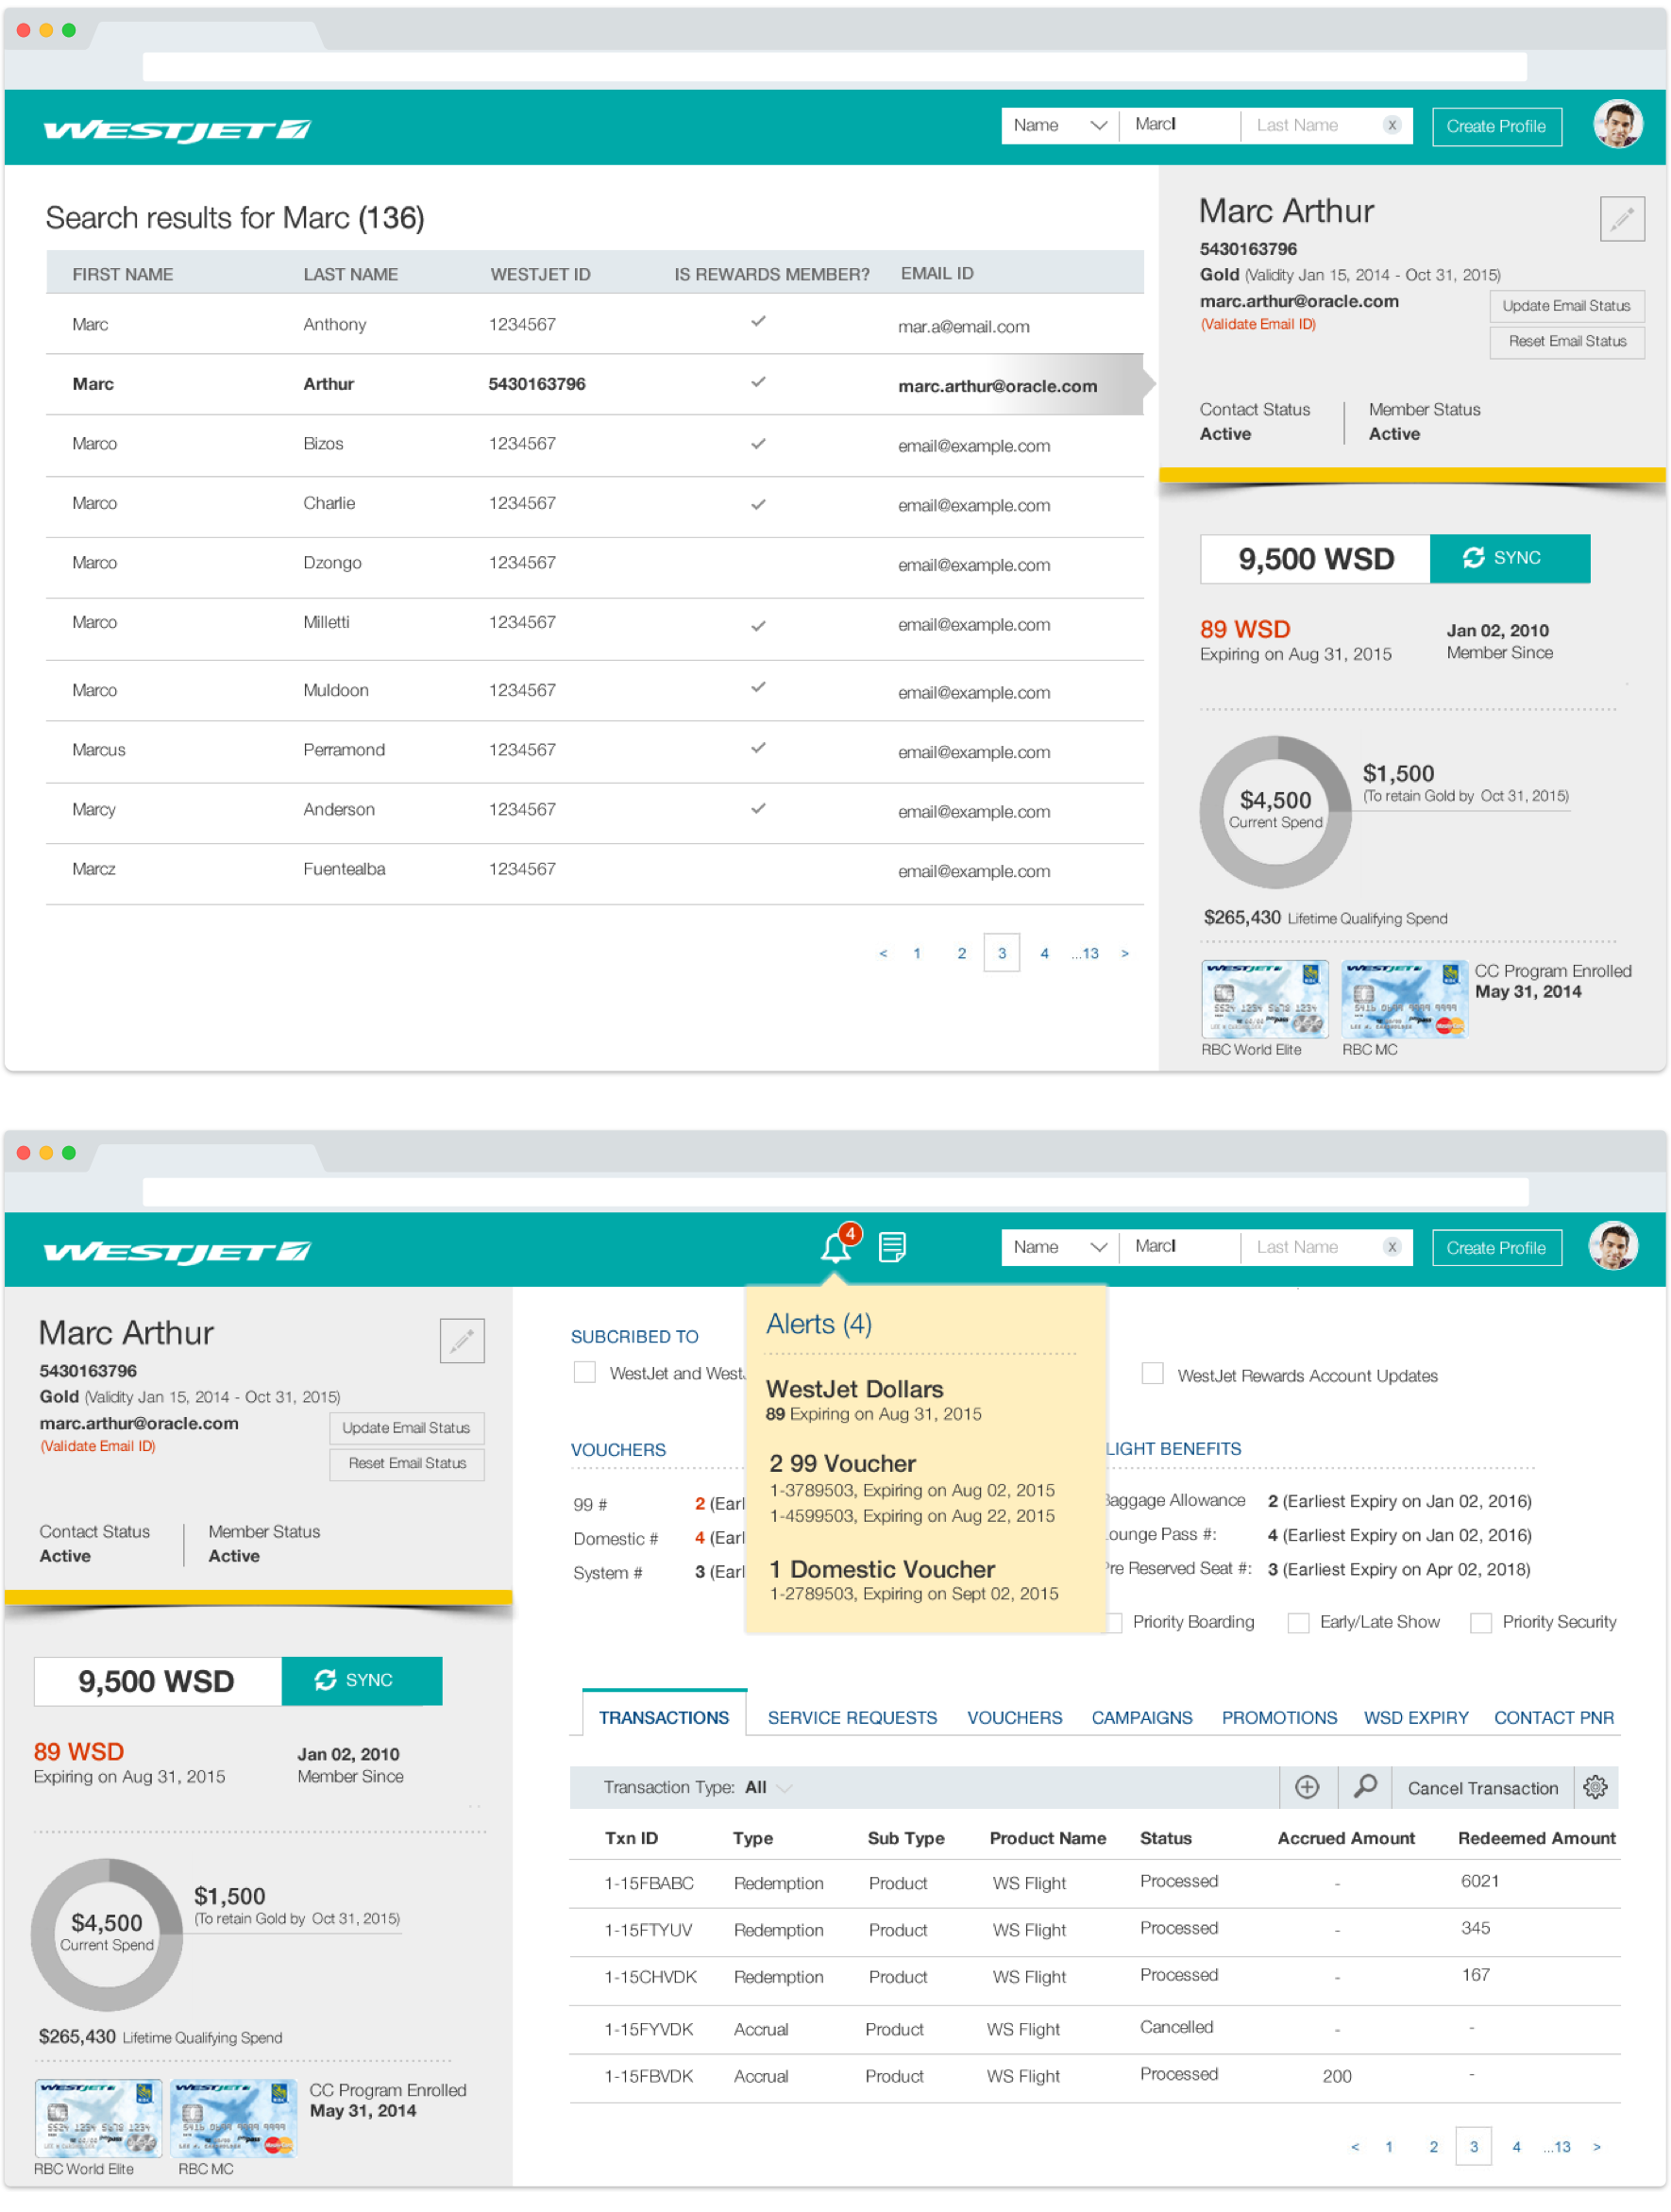Click Reset Email Status in lower window
Screen dimensions: 1671x2212
click(x=407, y=1464)
